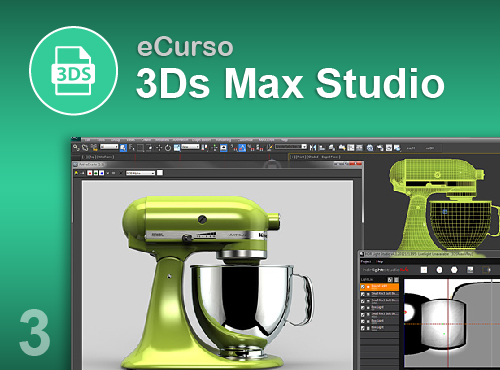Select the Select and Link tool
500x370 pixels.
pos(76,147)
